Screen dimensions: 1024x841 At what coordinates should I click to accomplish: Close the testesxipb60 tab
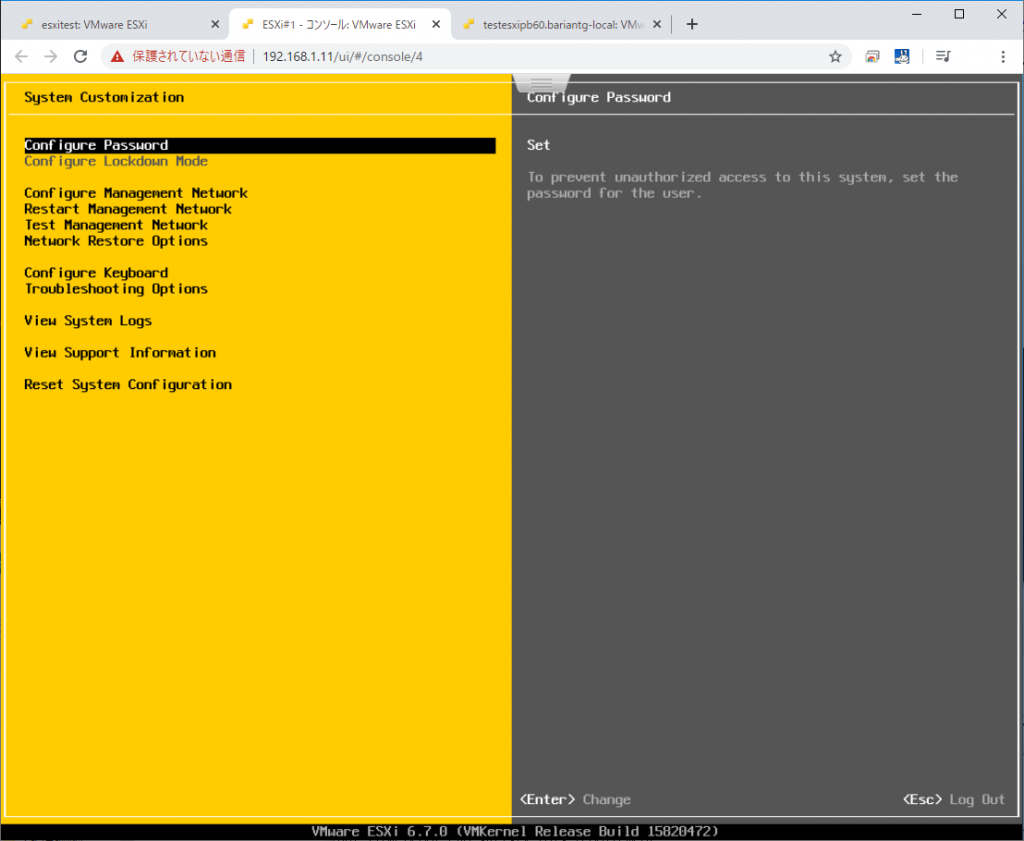coord(657,25)
